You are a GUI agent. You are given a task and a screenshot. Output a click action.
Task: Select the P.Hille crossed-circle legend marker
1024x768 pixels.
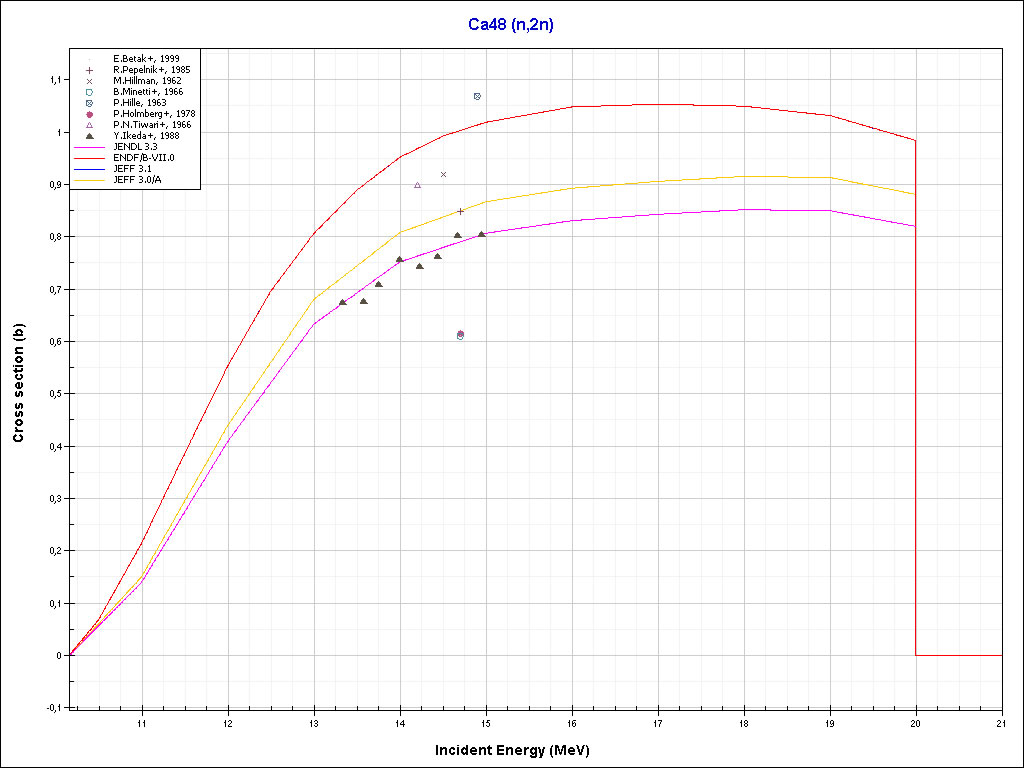pos(89,103)
